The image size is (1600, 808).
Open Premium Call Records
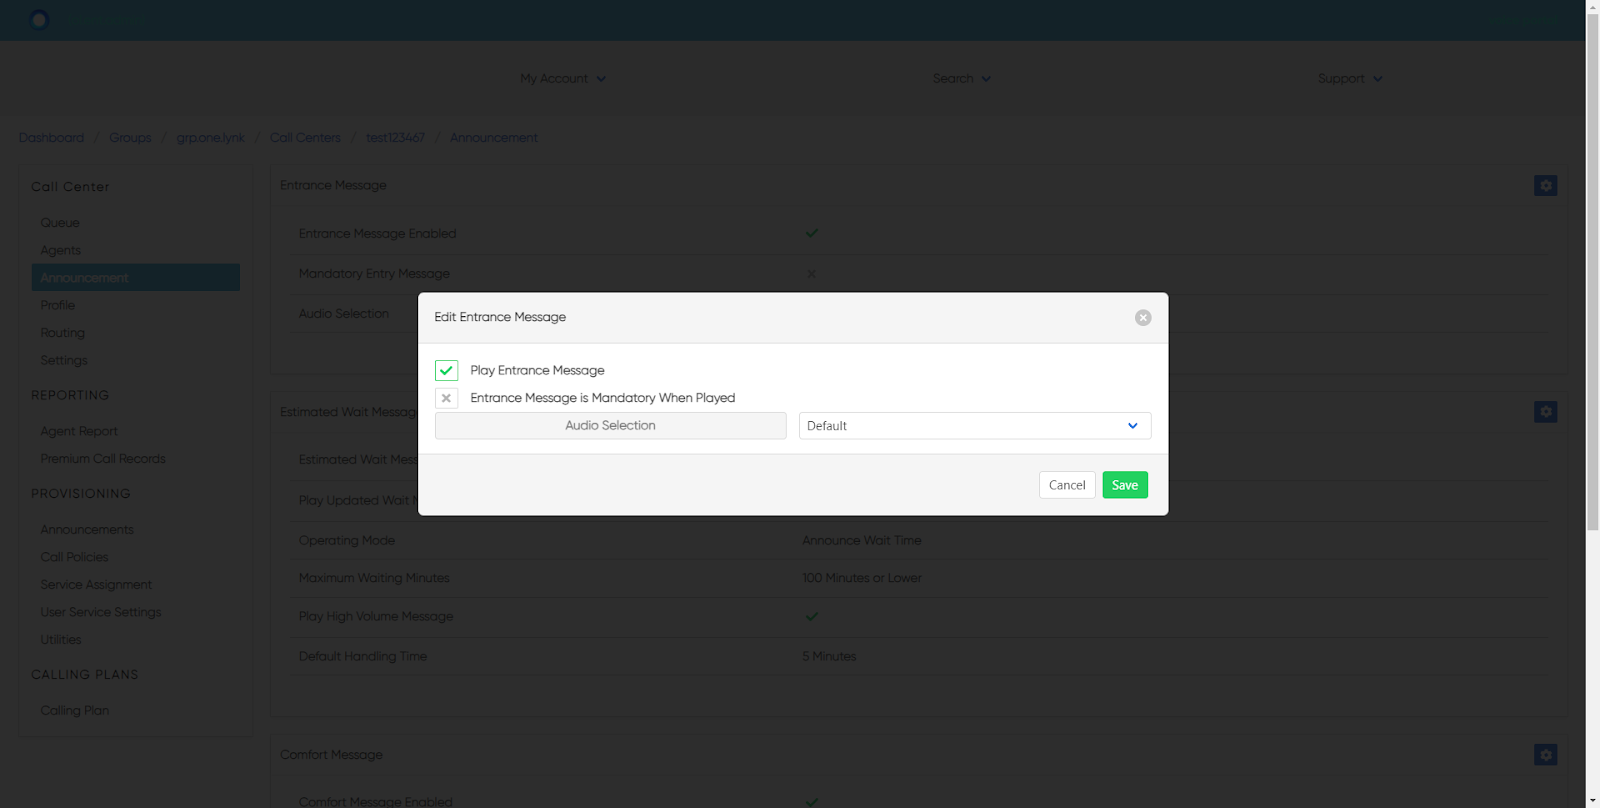point(103,458)
